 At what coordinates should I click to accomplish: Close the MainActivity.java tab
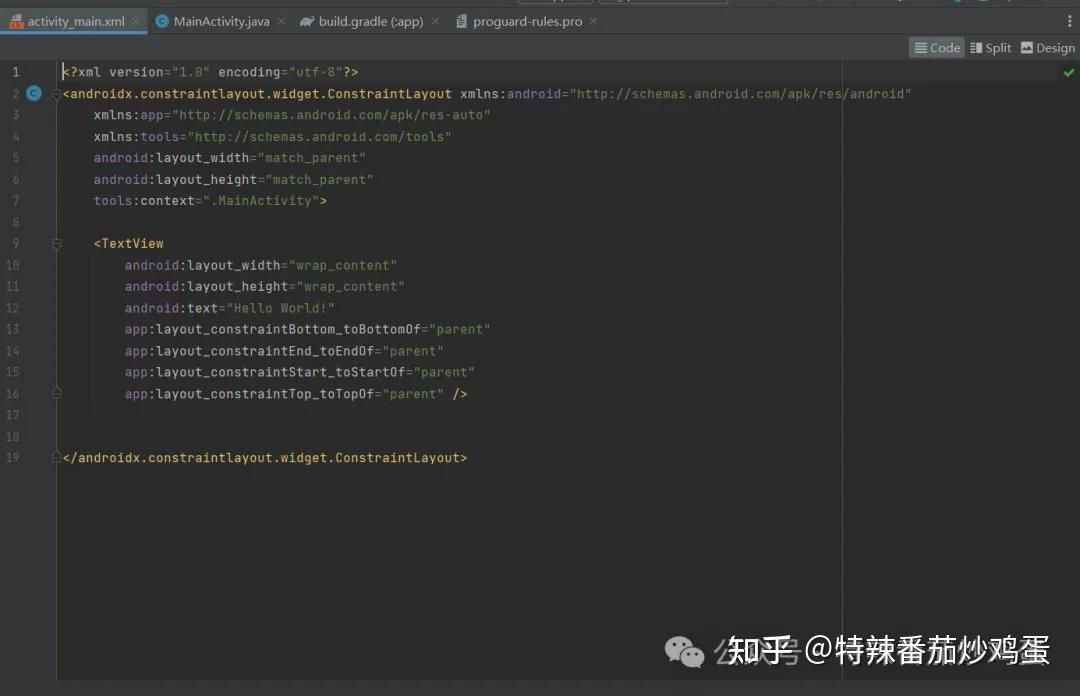coord(281,20)
